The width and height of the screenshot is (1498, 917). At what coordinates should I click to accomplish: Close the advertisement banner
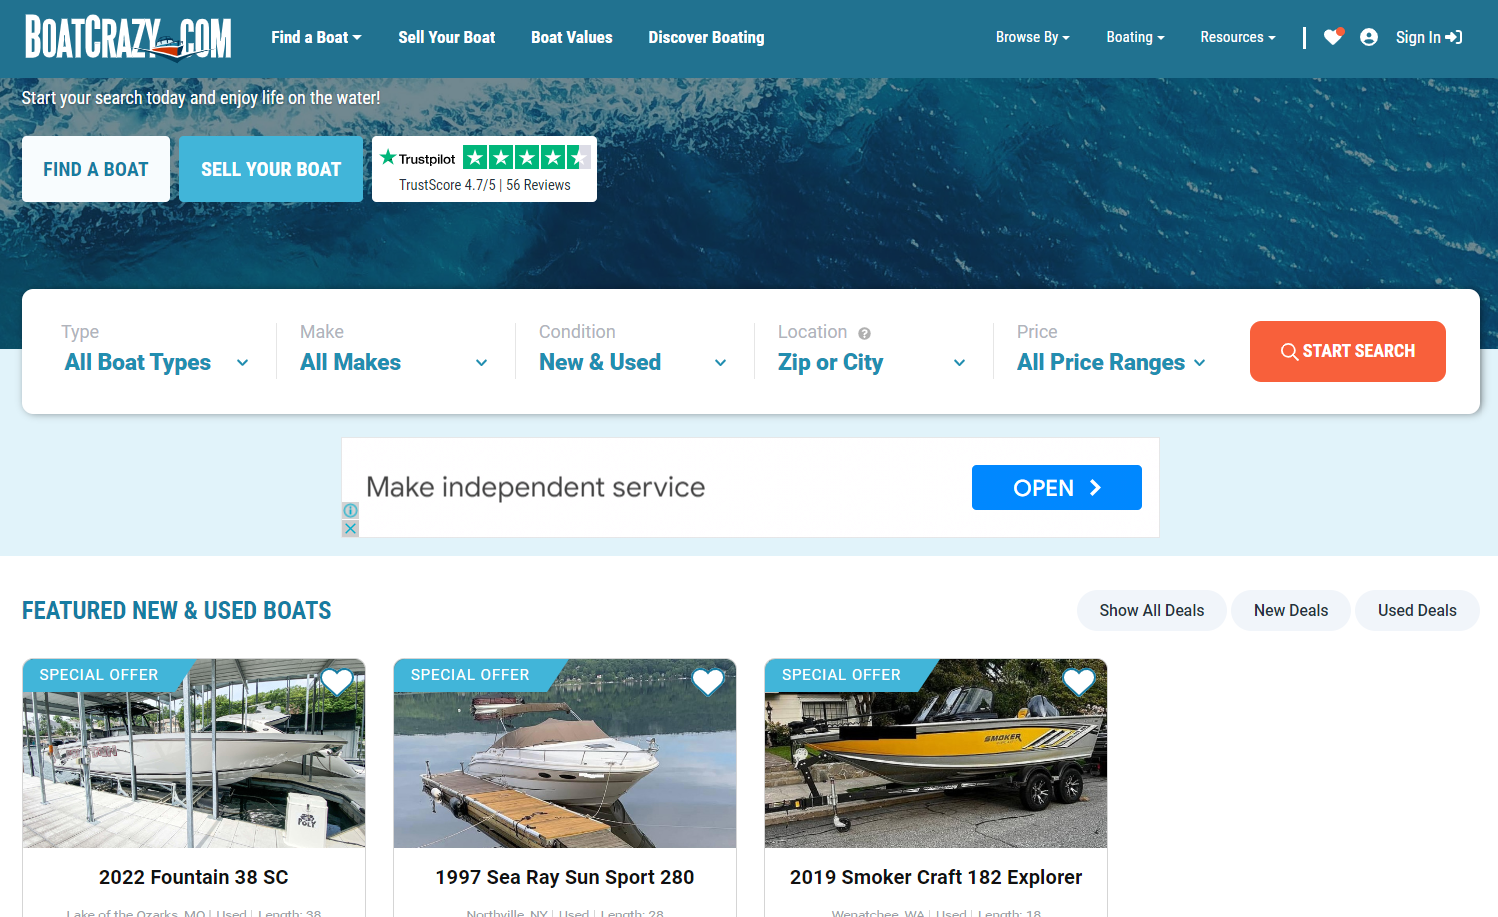point(350,527)
